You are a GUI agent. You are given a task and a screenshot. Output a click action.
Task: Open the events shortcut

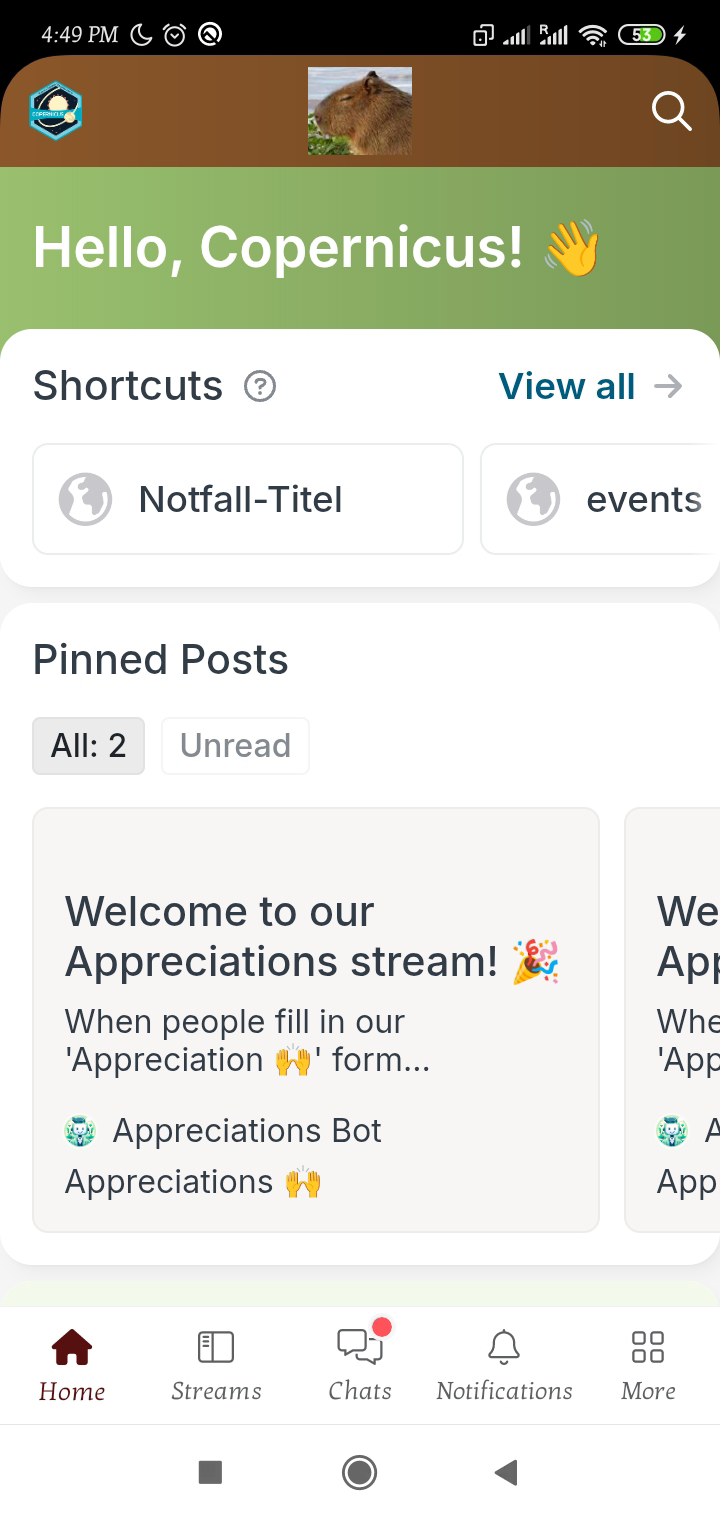click(x=600, y=499)
